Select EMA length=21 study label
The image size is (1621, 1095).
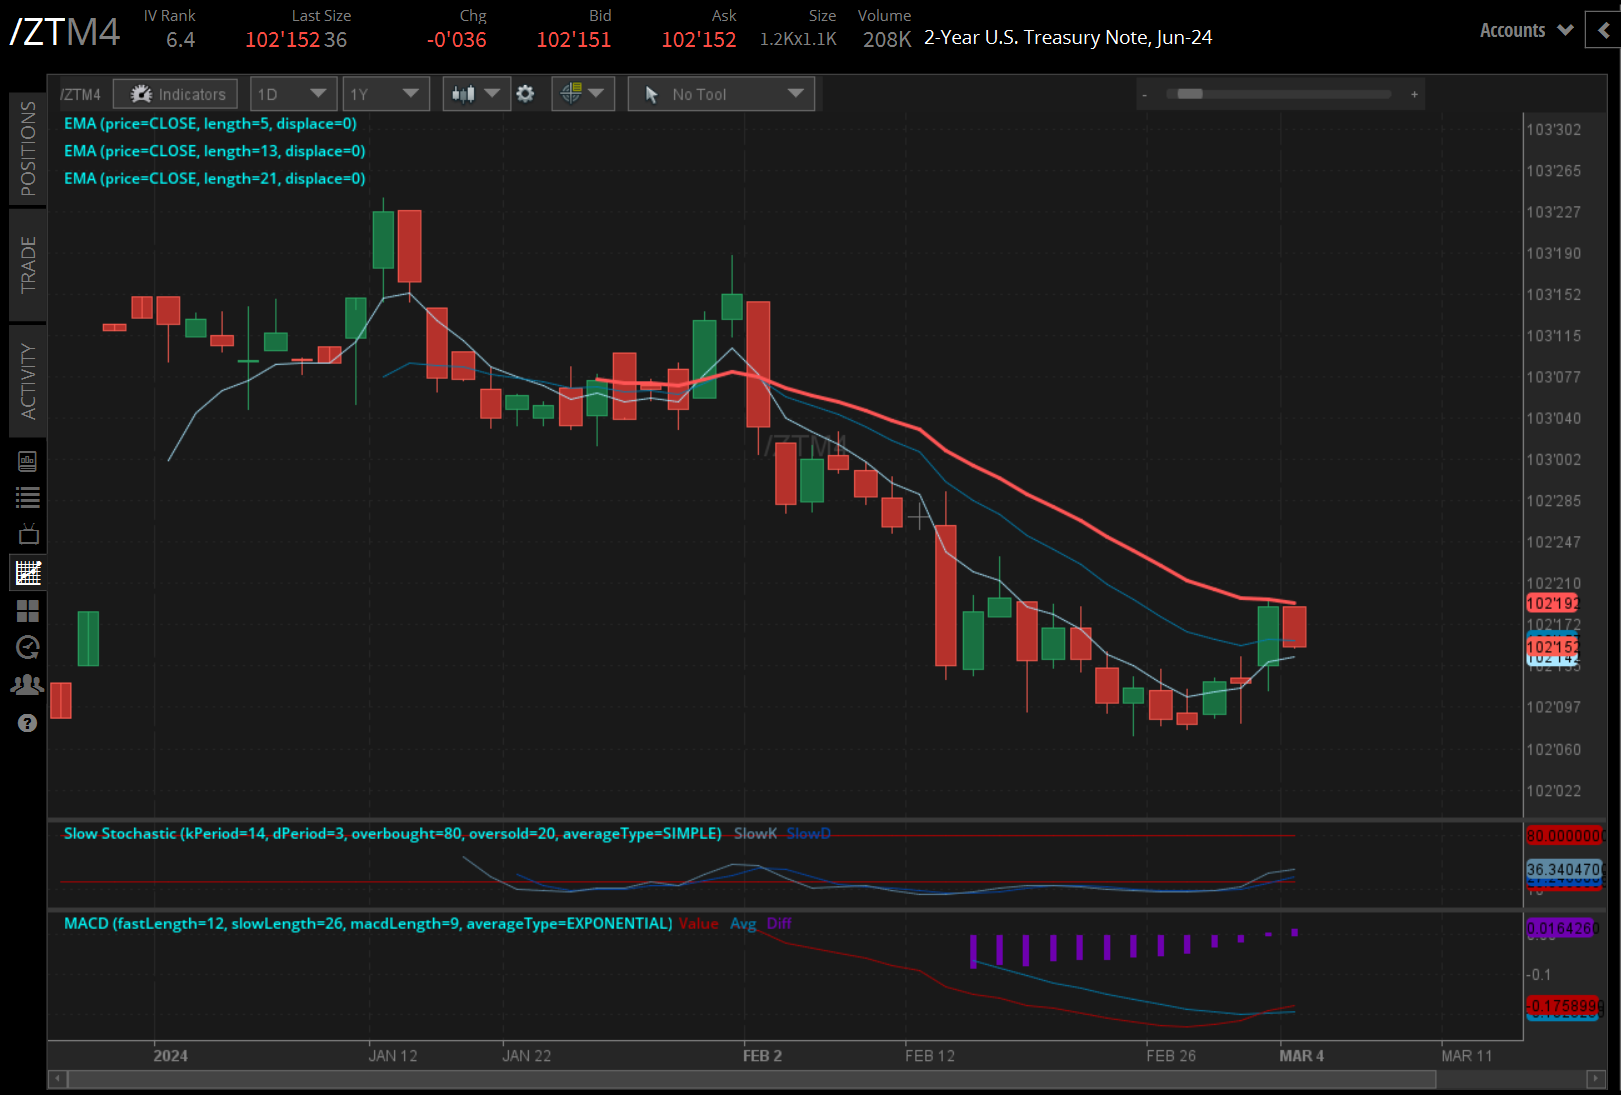click(x=215, y=178)
